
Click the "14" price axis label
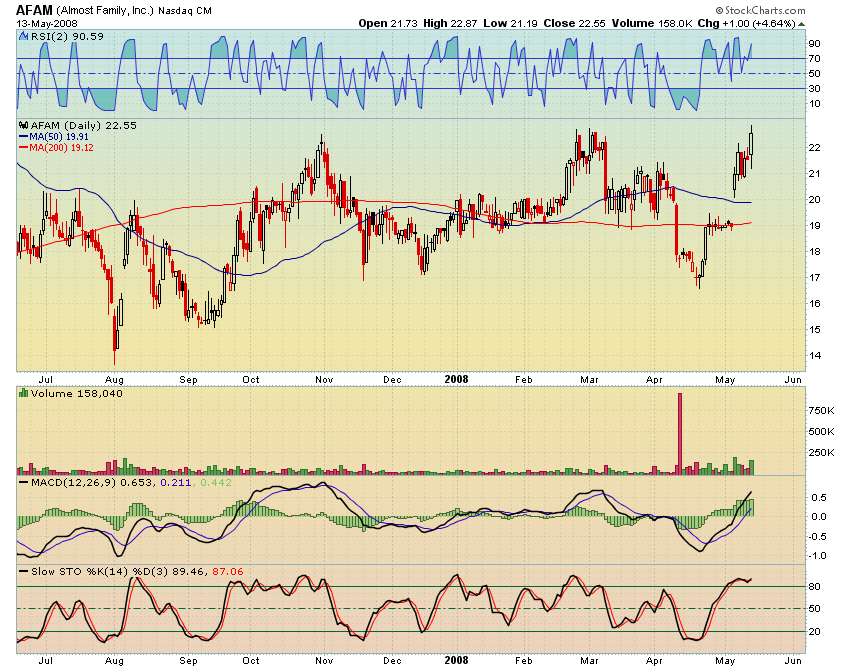coord(814,356)
